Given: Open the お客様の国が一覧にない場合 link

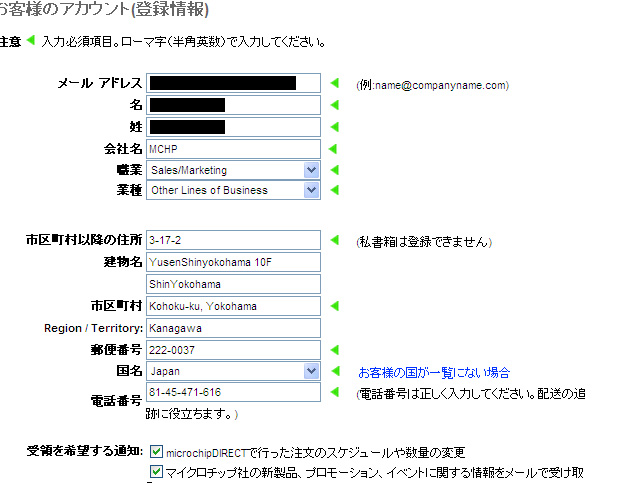Looking at the screenshot, I should click(434, 373).
